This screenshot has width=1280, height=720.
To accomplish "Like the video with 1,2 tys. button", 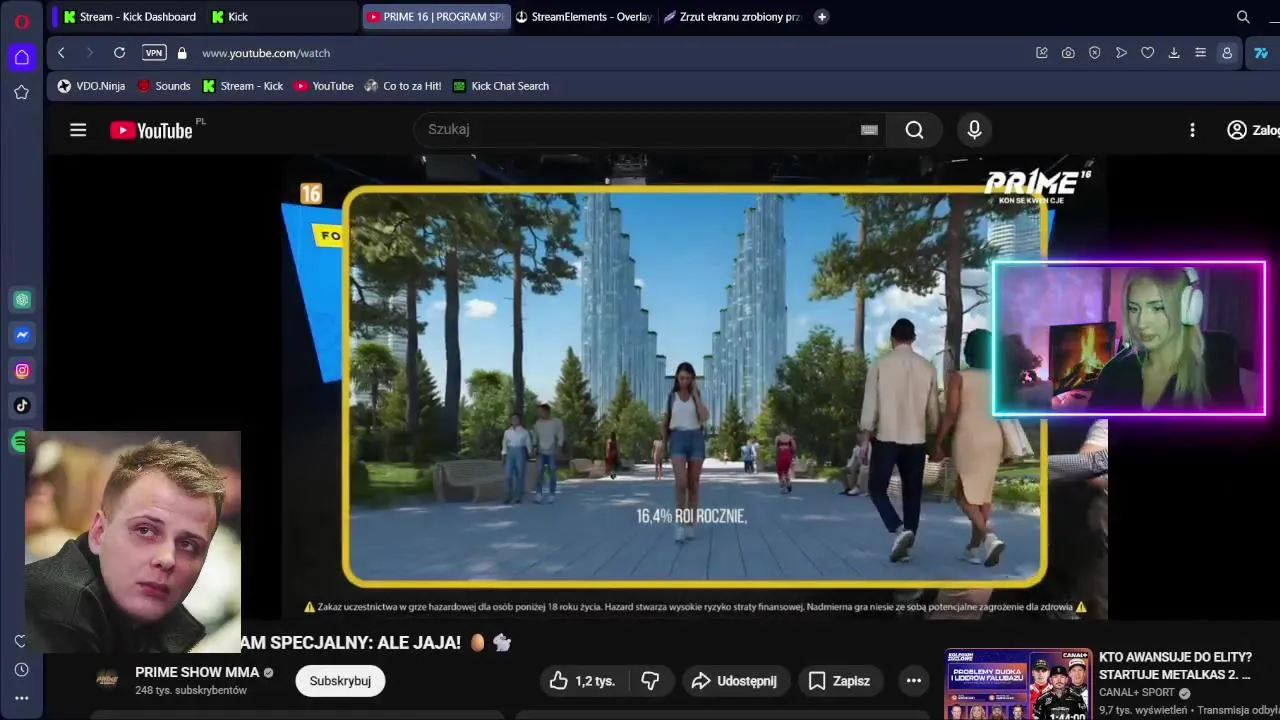I will coord(583,681).
